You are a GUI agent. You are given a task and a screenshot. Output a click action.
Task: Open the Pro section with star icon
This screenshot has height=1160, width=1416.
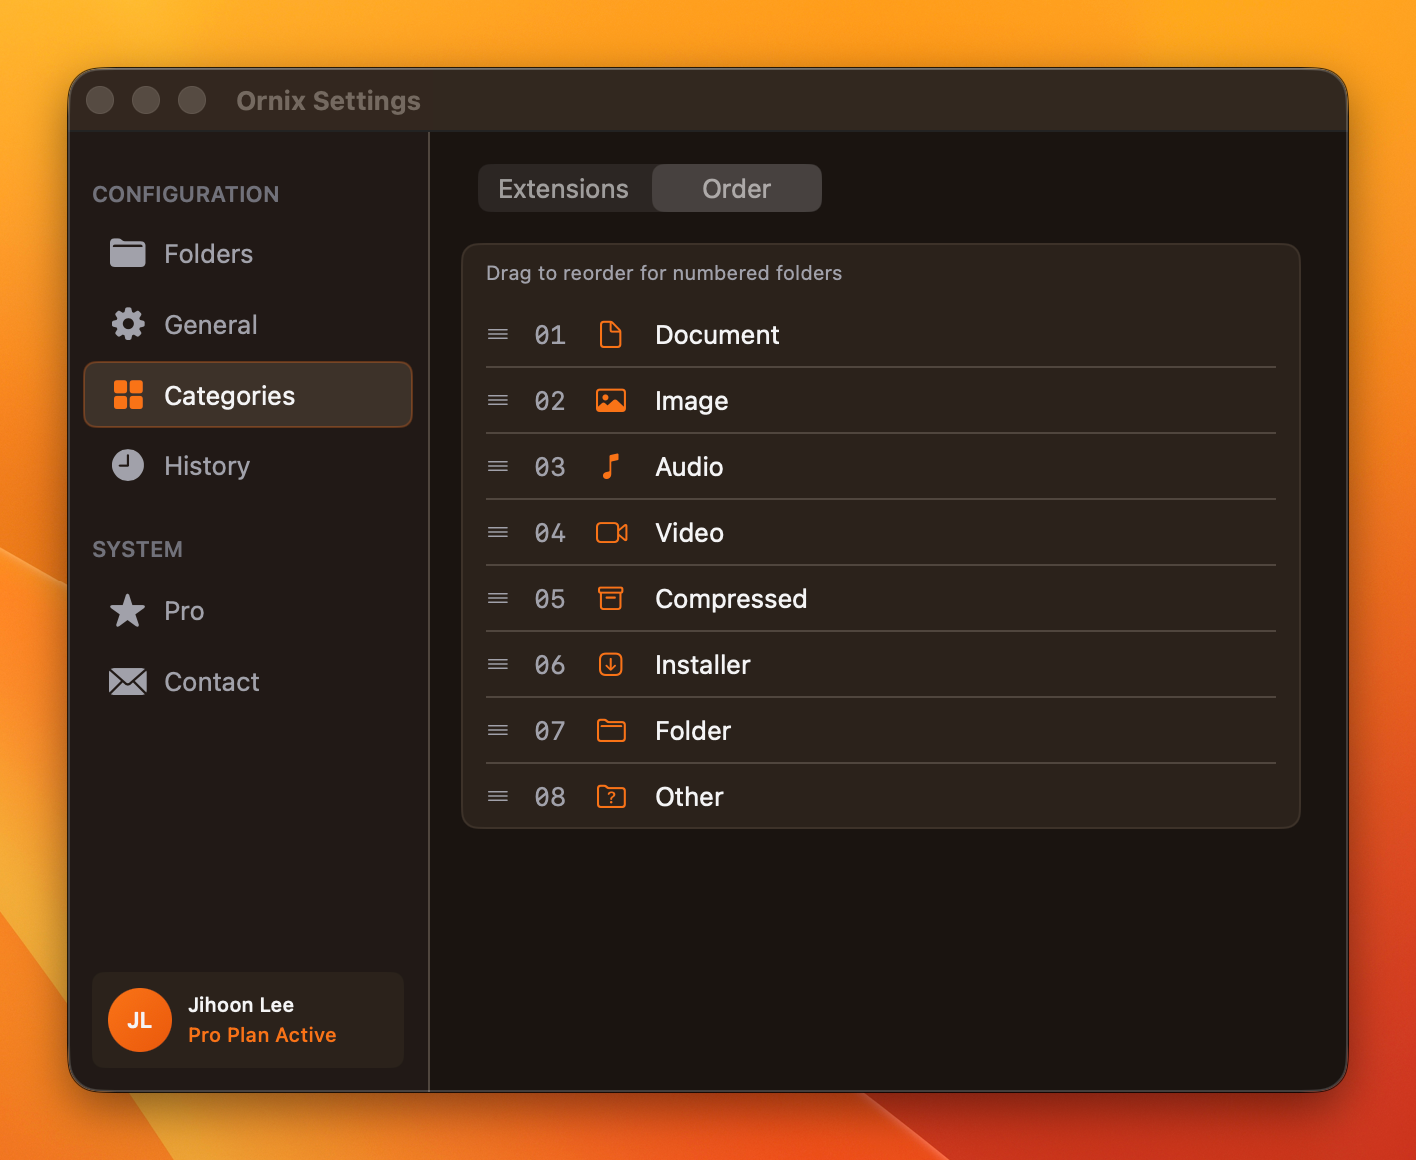point(184,611)
